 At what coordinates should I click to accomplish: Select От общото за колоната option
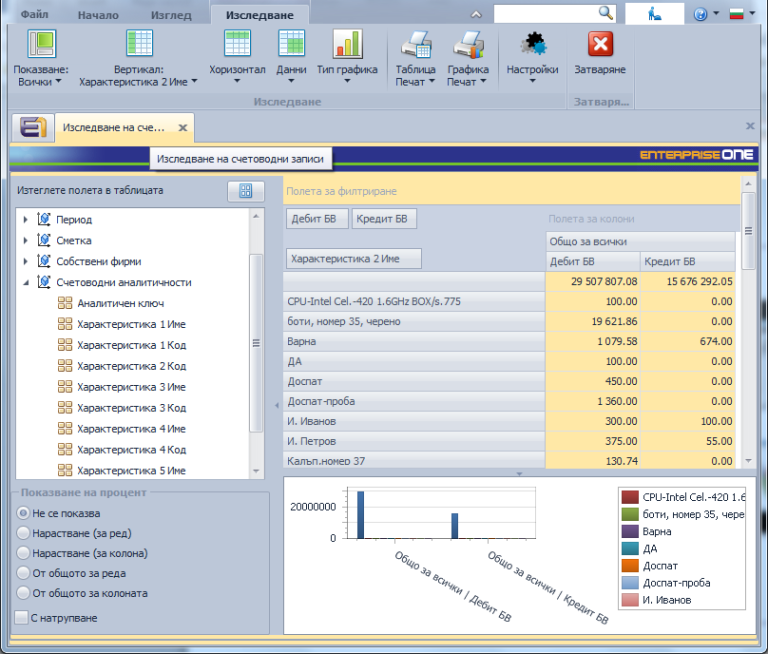24,593
